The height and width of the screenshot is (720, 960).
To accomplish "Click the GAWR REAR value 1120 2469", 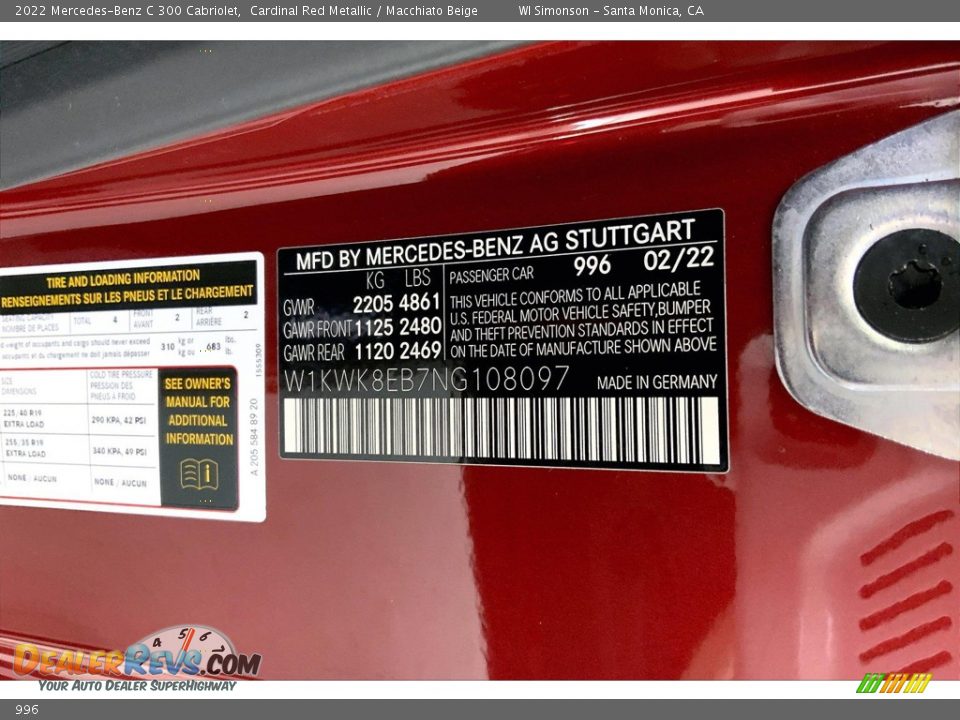I will [398, 351].
